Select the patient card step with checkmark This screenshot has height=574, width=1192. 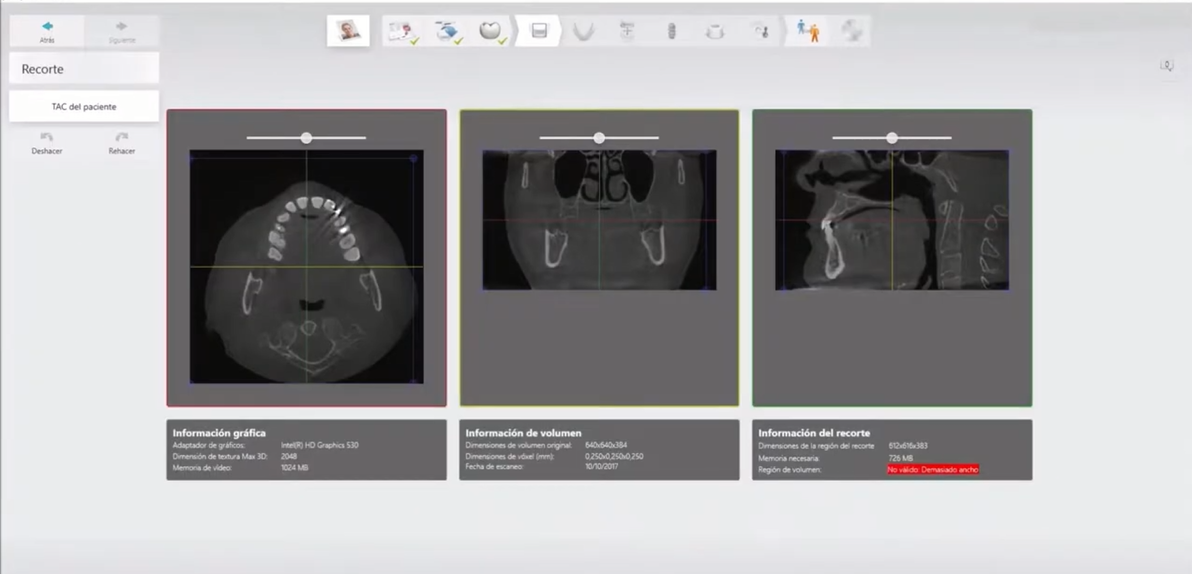click(403, 31)
